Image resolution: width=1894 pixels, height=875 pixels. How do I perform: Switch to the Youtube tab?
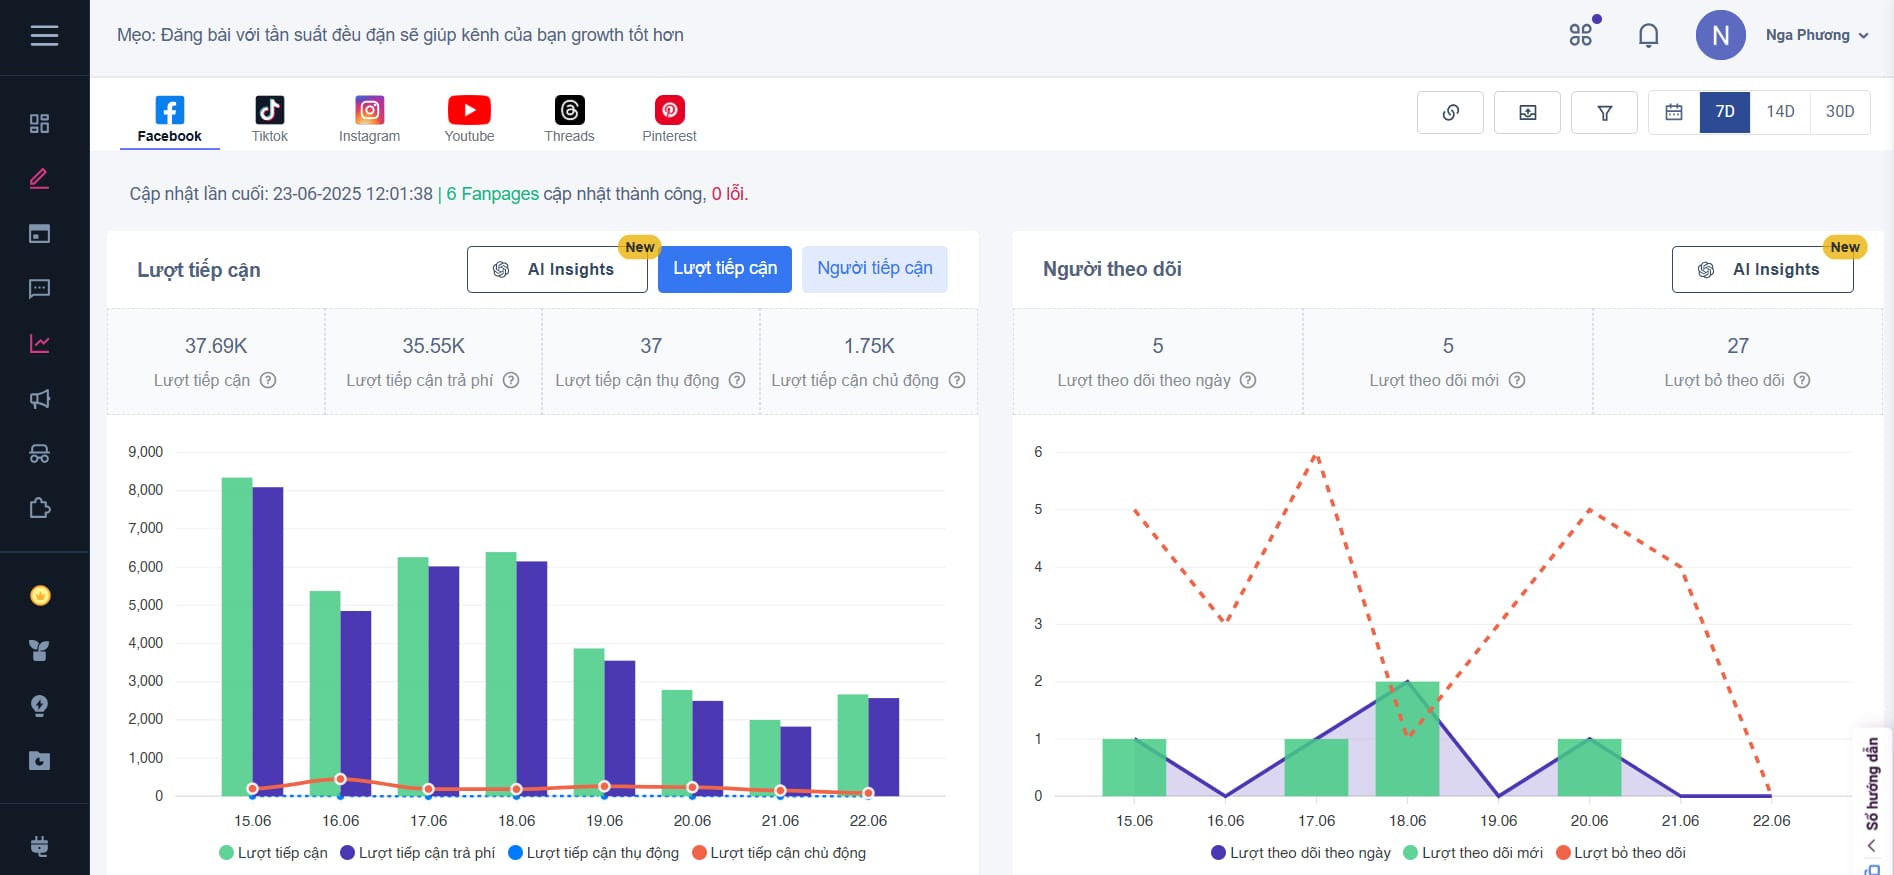(469, 119)
